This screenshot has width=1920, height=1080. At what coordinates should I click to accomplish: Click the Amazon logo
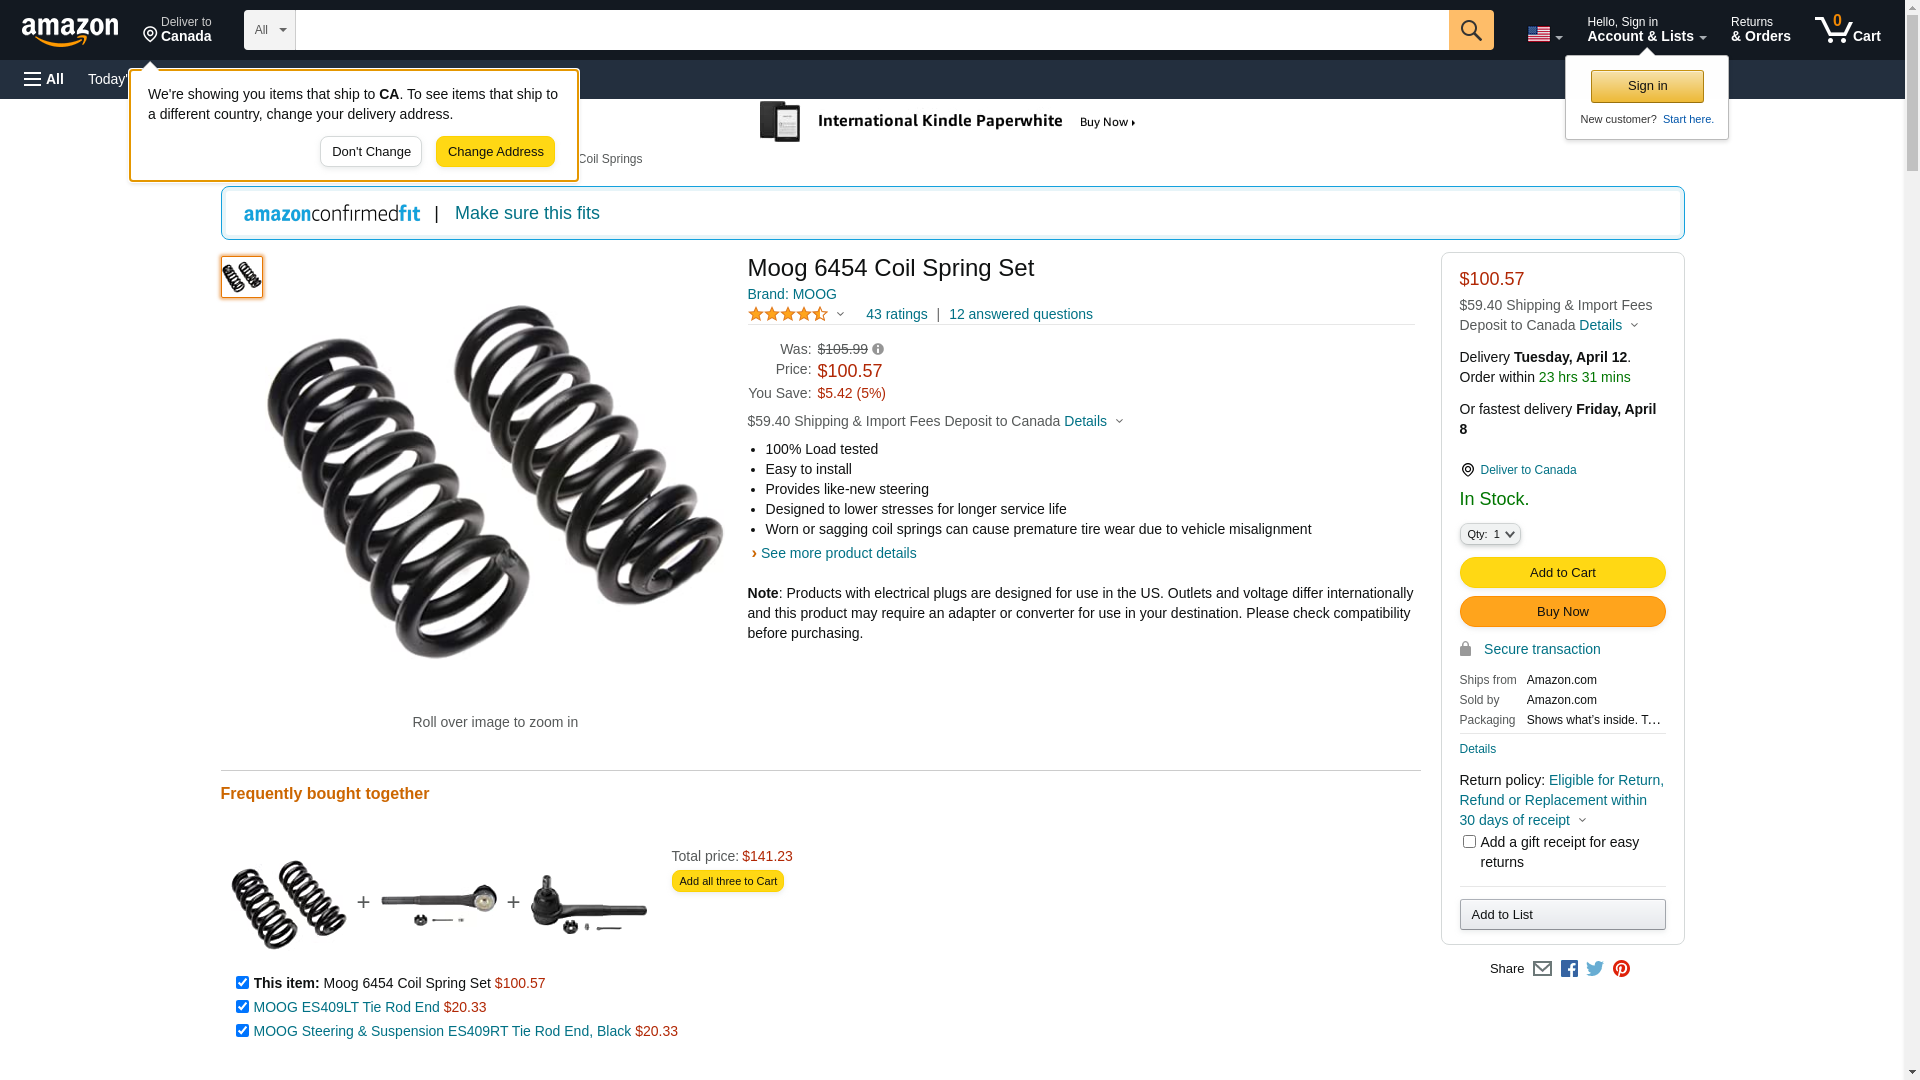[x=70, y=31]
